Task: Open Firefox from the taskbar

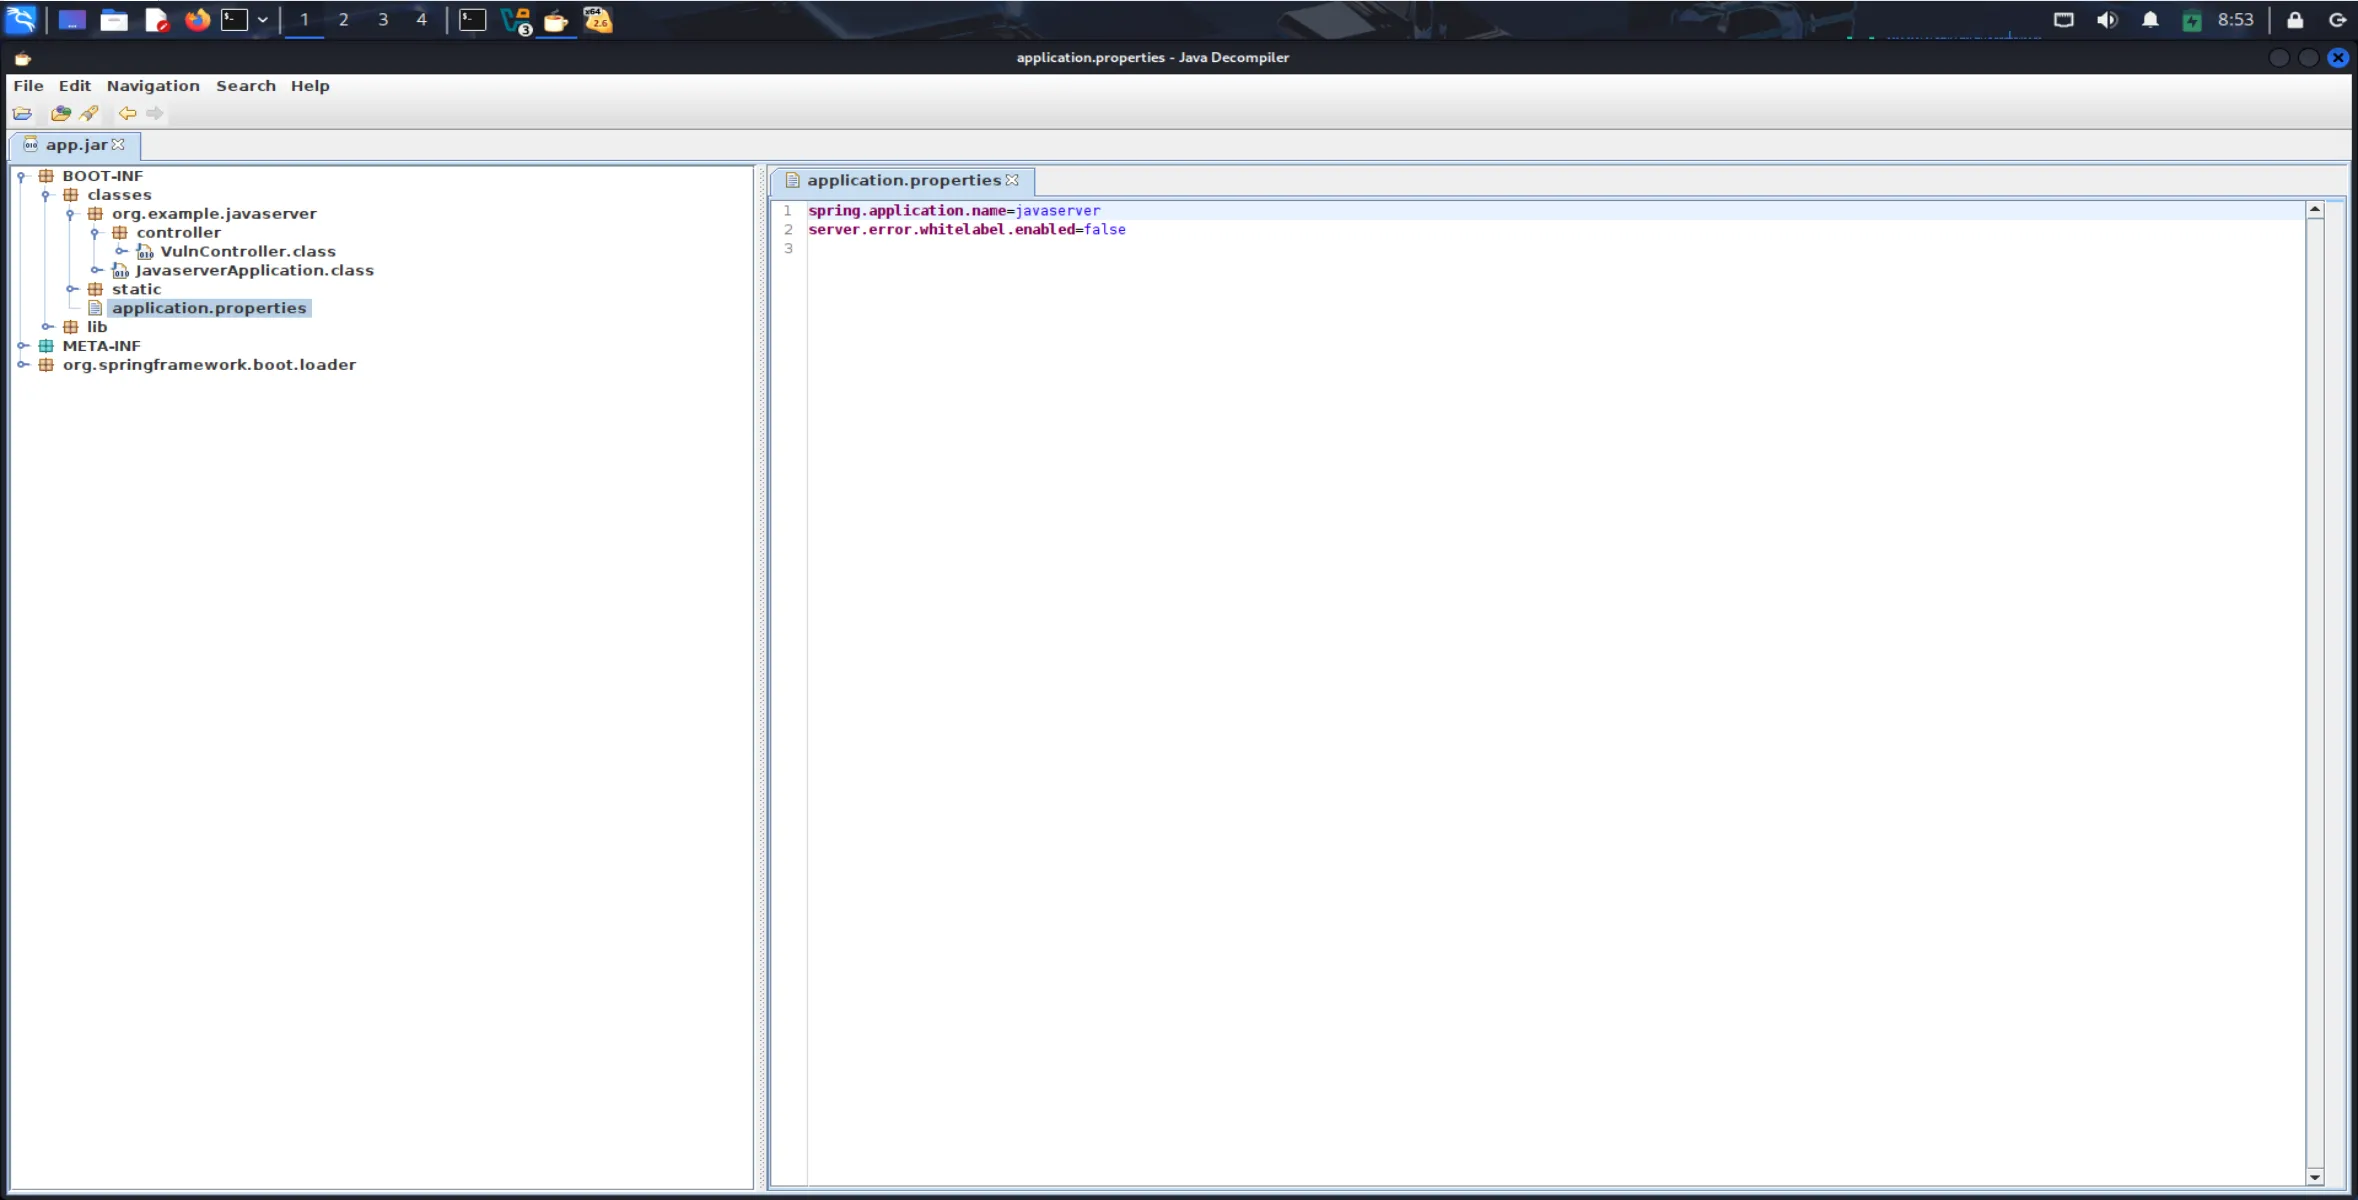Action: tap(197, 20)
